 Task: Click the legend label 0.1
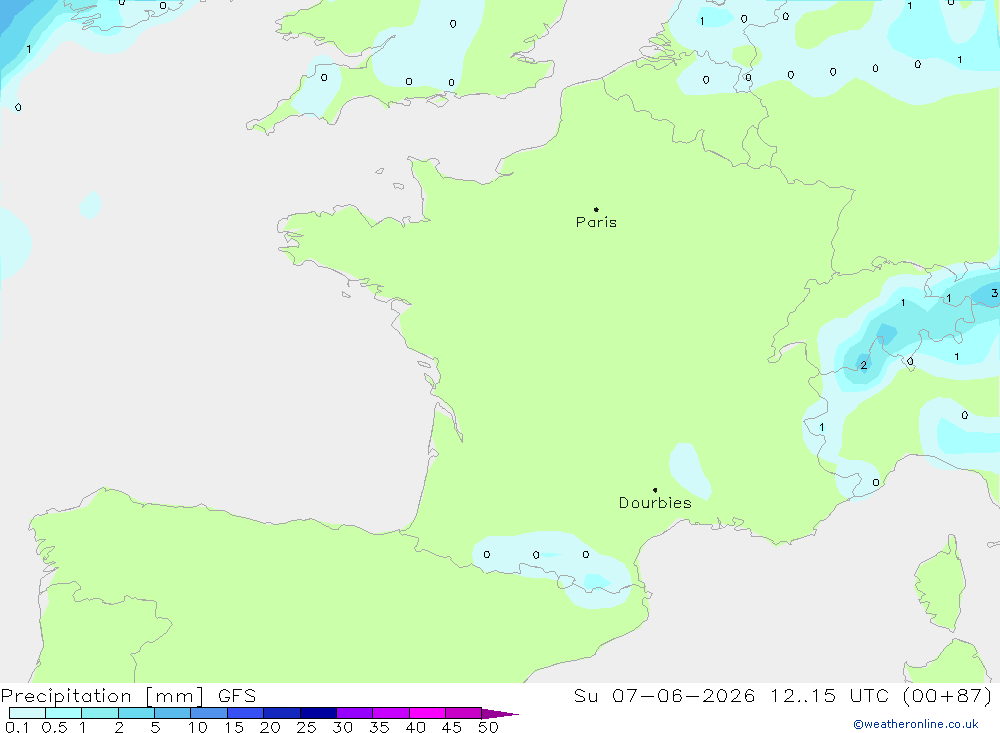pos(17,727)
